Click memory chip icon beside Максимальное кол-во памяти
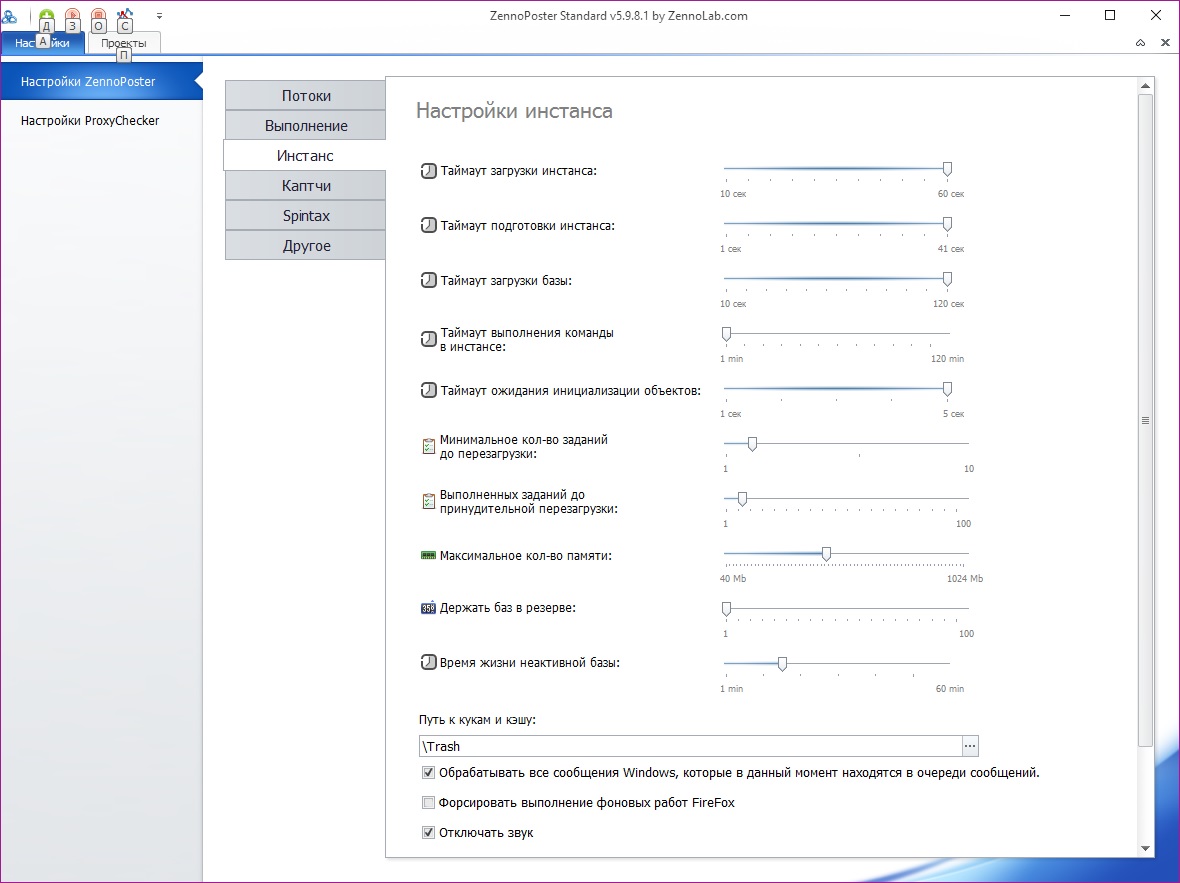Image resolution: width=1180 pixels, height=883 pixels. click(428, 556)
